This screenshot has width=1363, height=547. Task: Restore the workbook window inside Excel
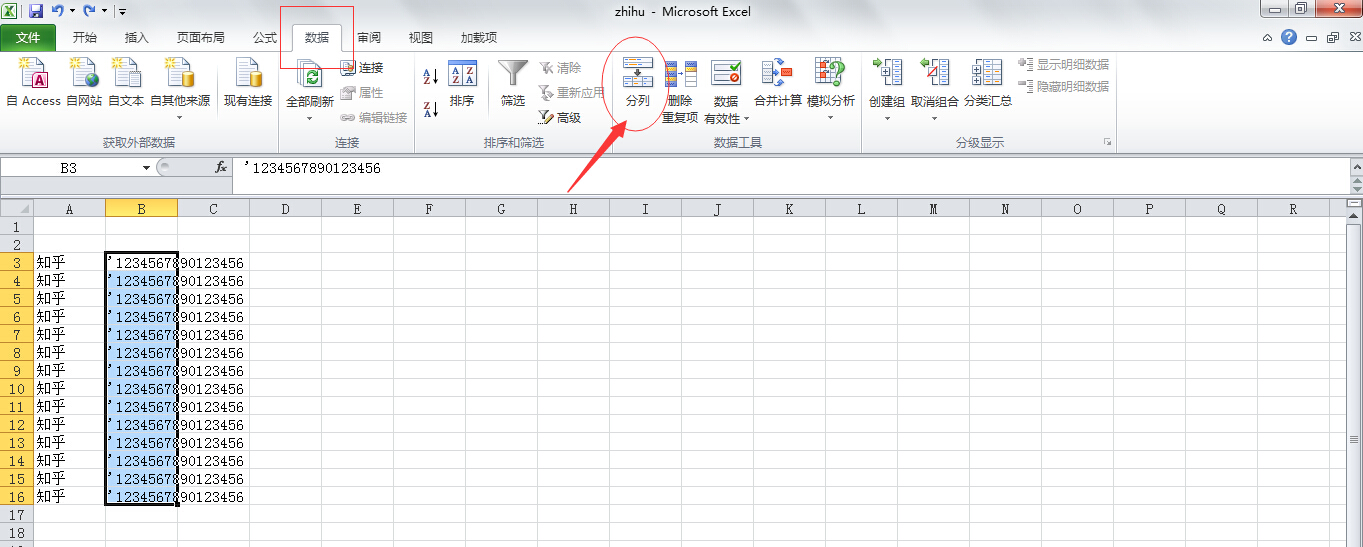tap(1331, 37)
